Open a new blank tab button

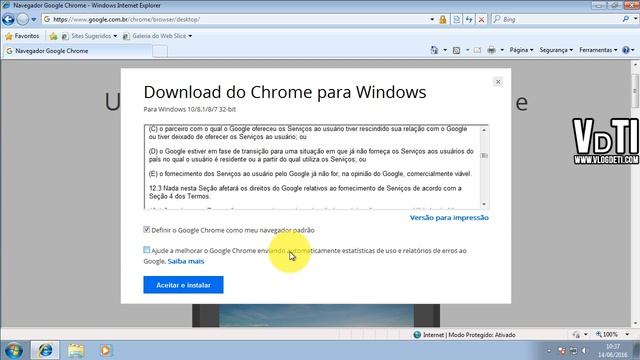pos(160,51)
